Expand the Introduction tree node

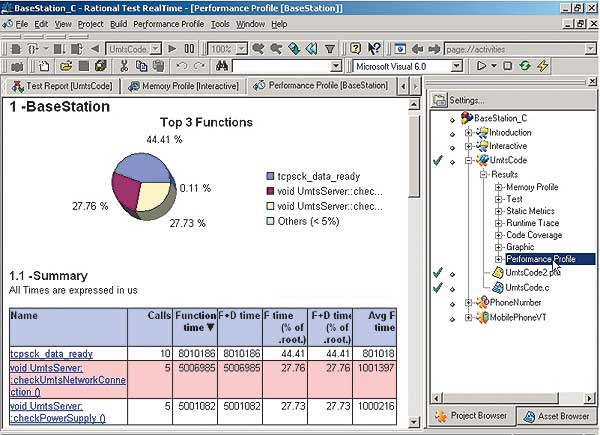(468, 133)
